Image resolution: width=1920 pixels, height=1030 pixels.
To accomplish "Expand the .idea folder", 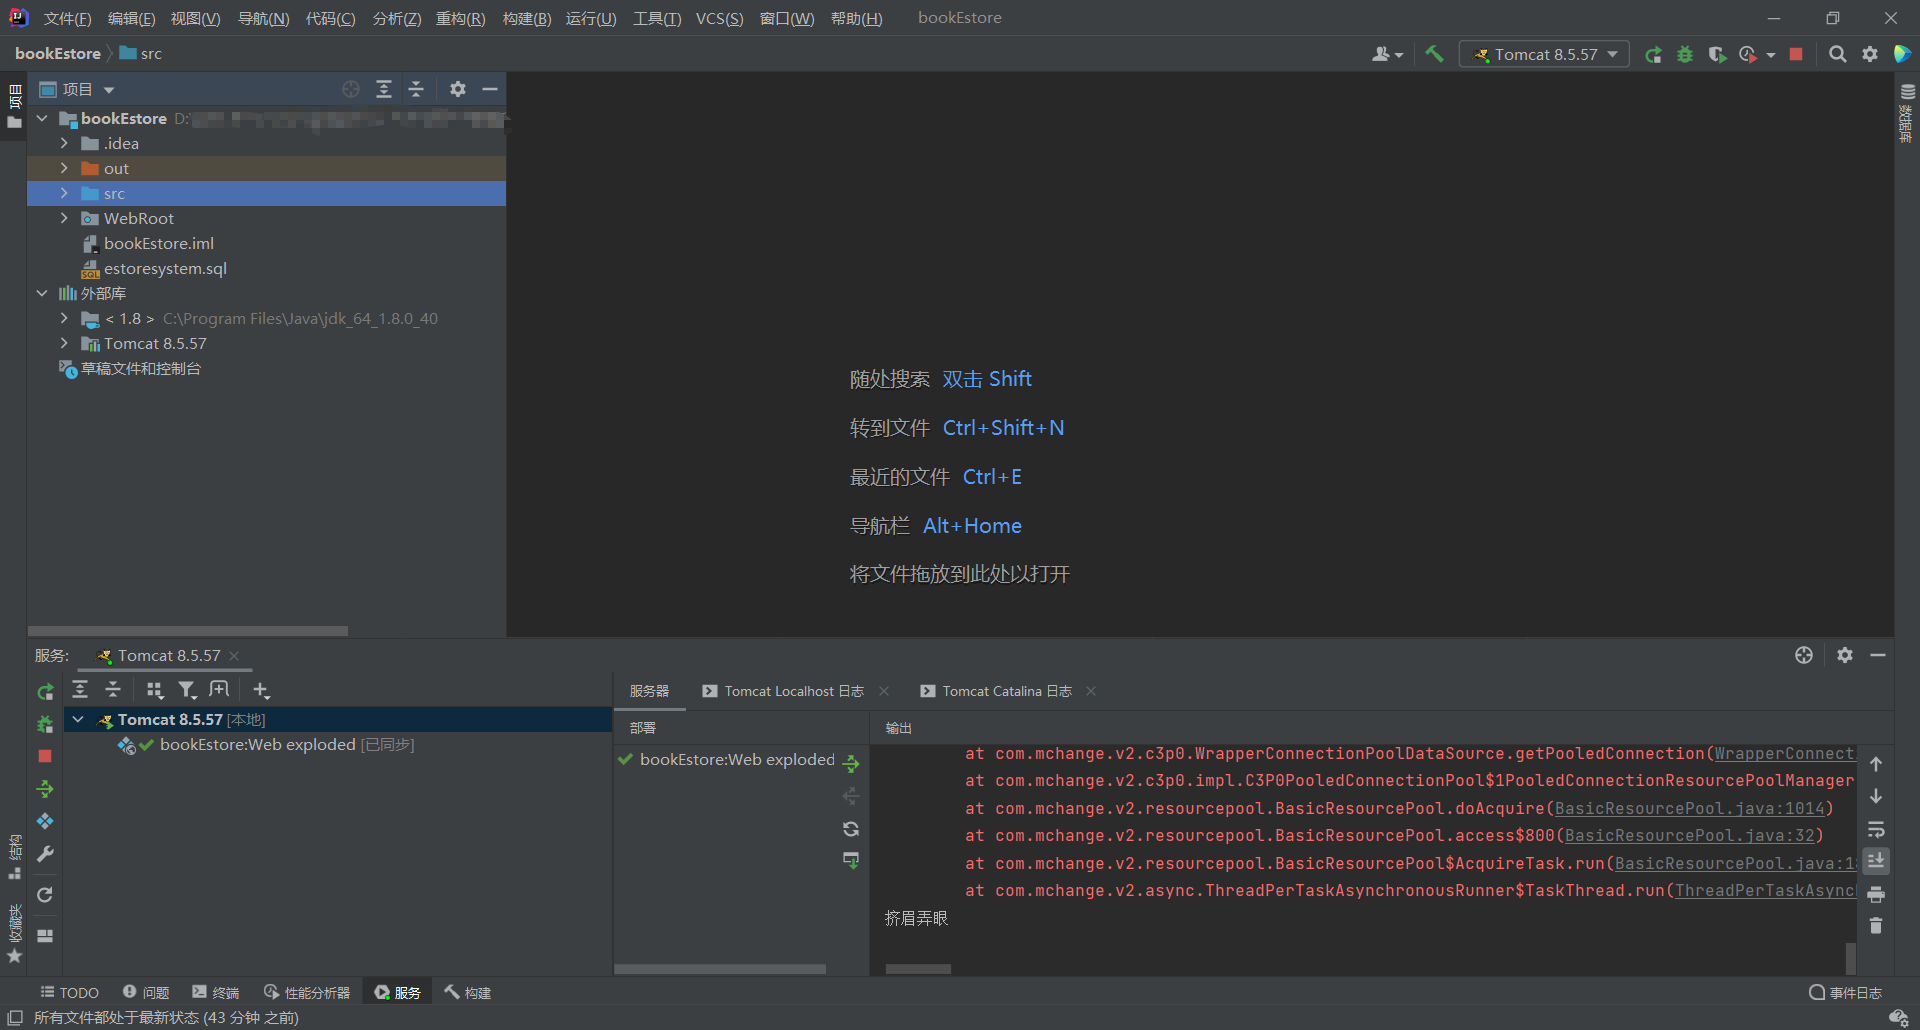I will [65, 143].
